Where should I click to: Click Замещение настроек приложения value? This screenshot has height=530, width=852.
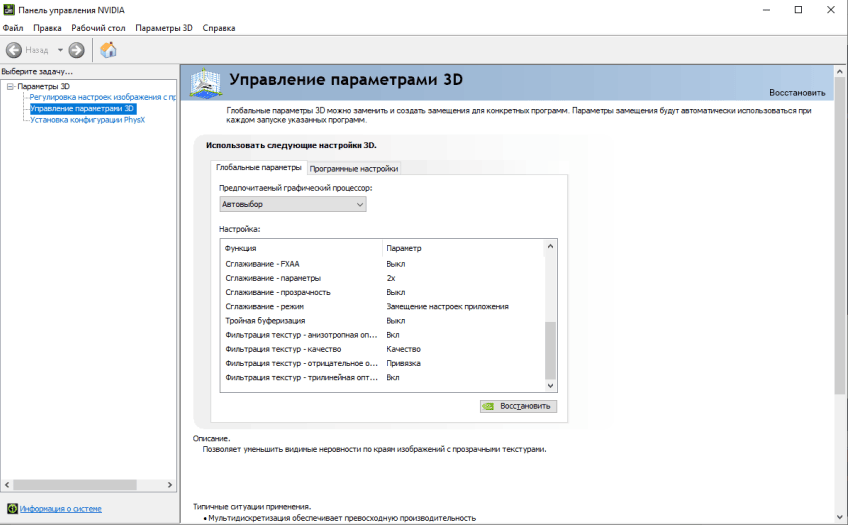[449, 308]
